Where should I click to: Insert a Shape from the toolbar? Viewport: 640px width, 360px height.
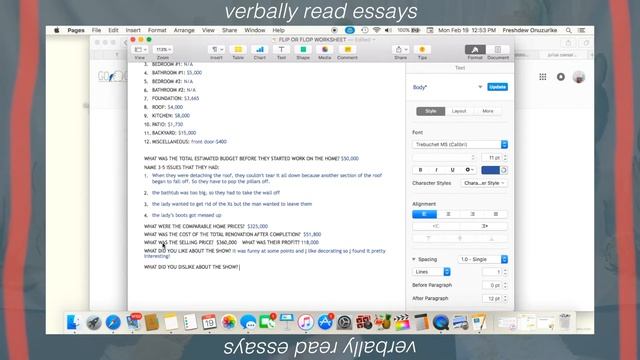point(303,49)
